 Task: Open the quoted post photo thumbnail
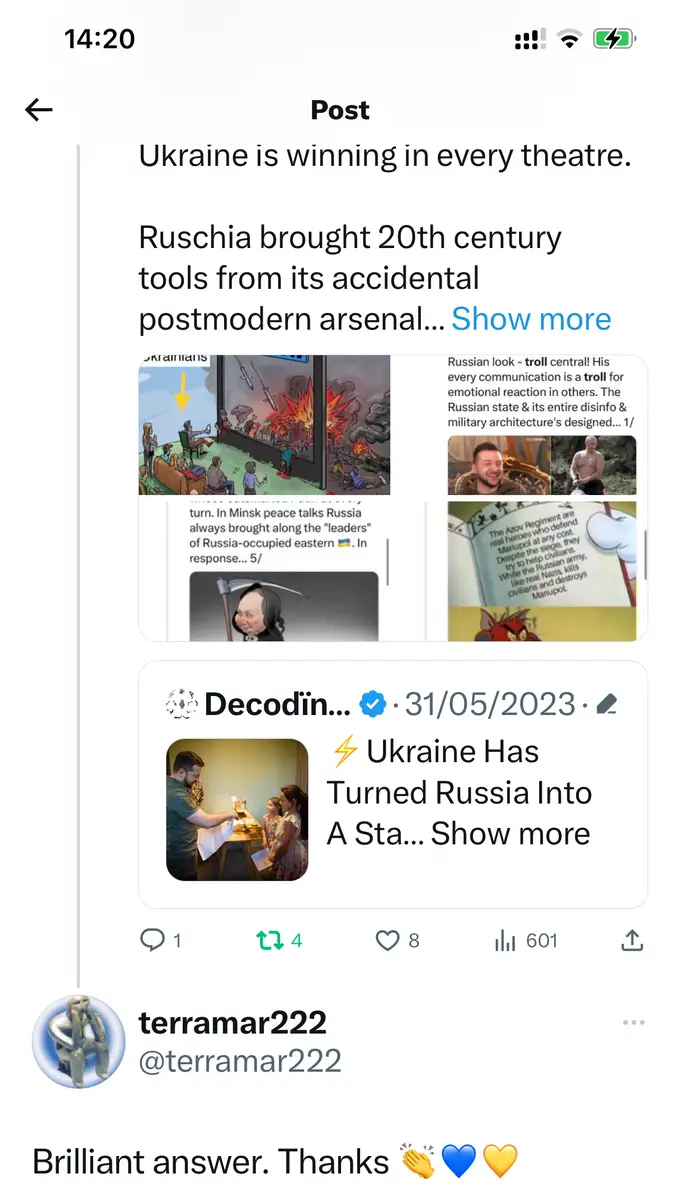tap(237, 810)
